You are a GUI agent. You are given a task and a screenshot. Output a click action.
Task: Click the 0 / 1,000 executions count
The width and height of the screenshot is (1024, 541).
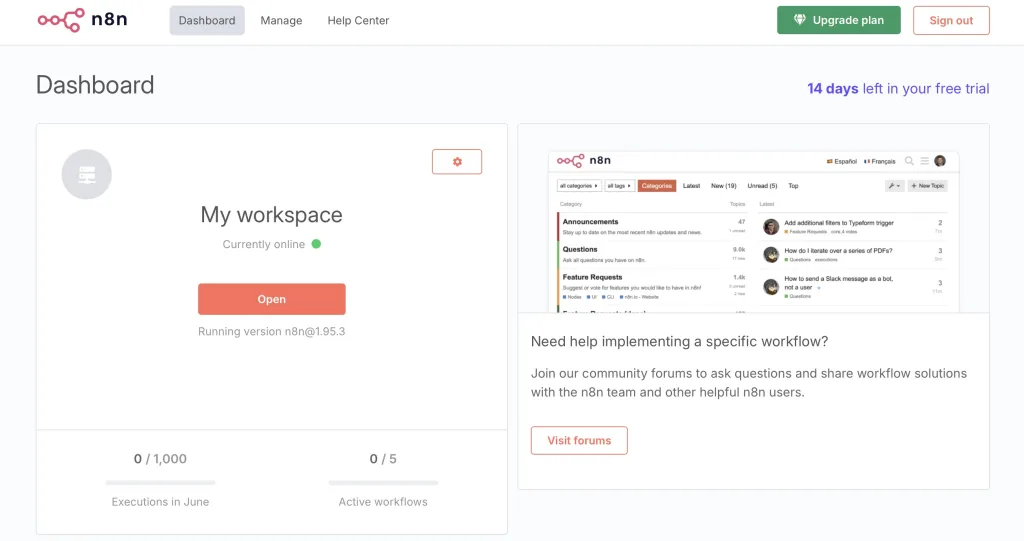[161, 459]
